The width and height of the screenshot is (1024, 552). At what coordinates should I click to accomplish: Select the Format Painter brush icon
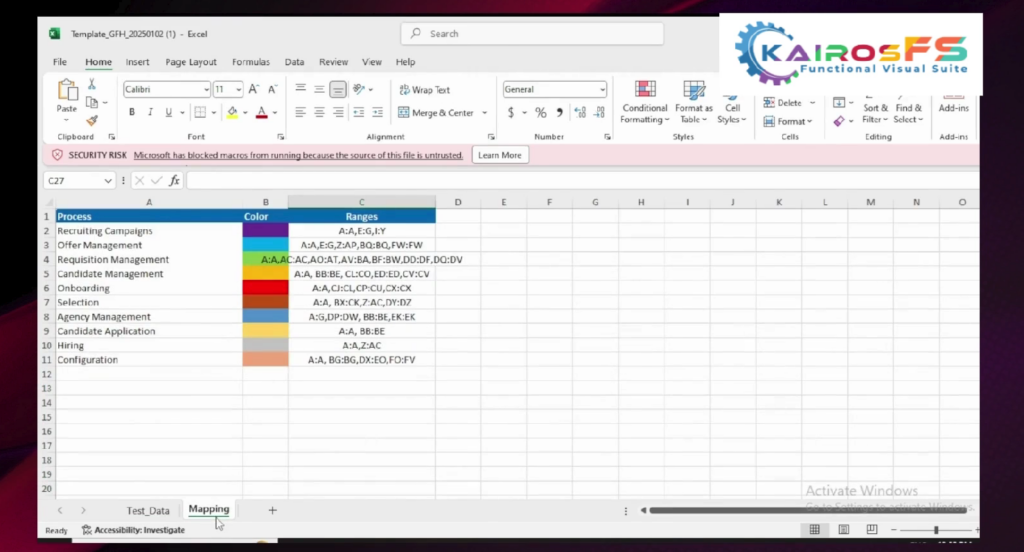pos(92,120)
